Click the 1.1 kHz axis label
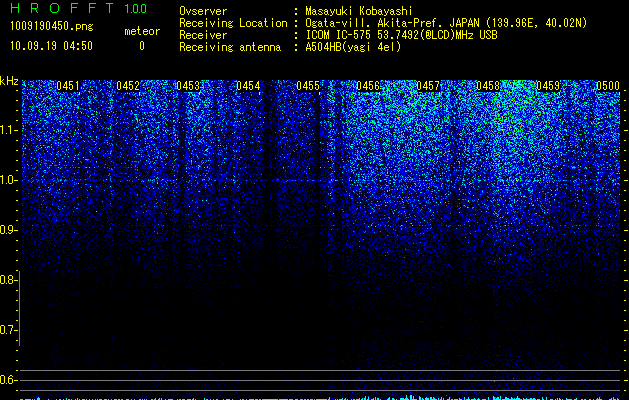The image size is (629, 400). click(x=8, y=130)
